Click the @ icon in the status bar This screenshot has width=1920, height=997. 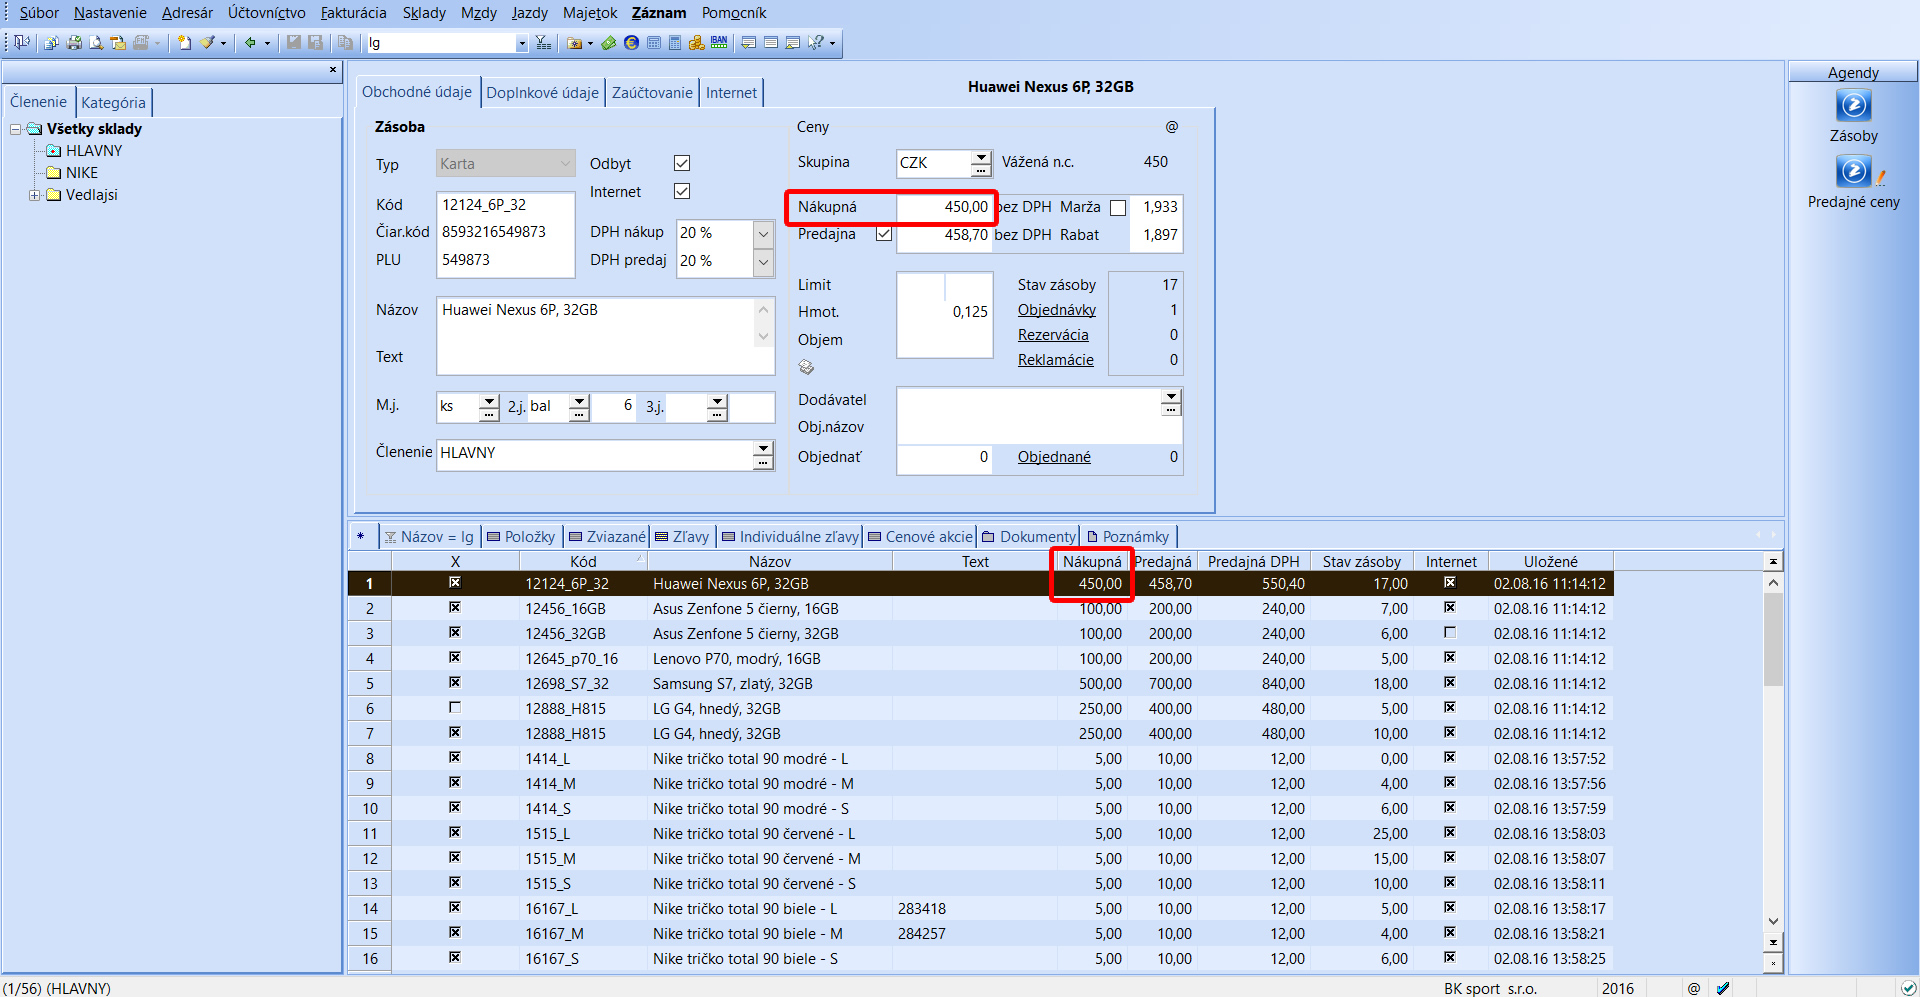coord(1694,988)
